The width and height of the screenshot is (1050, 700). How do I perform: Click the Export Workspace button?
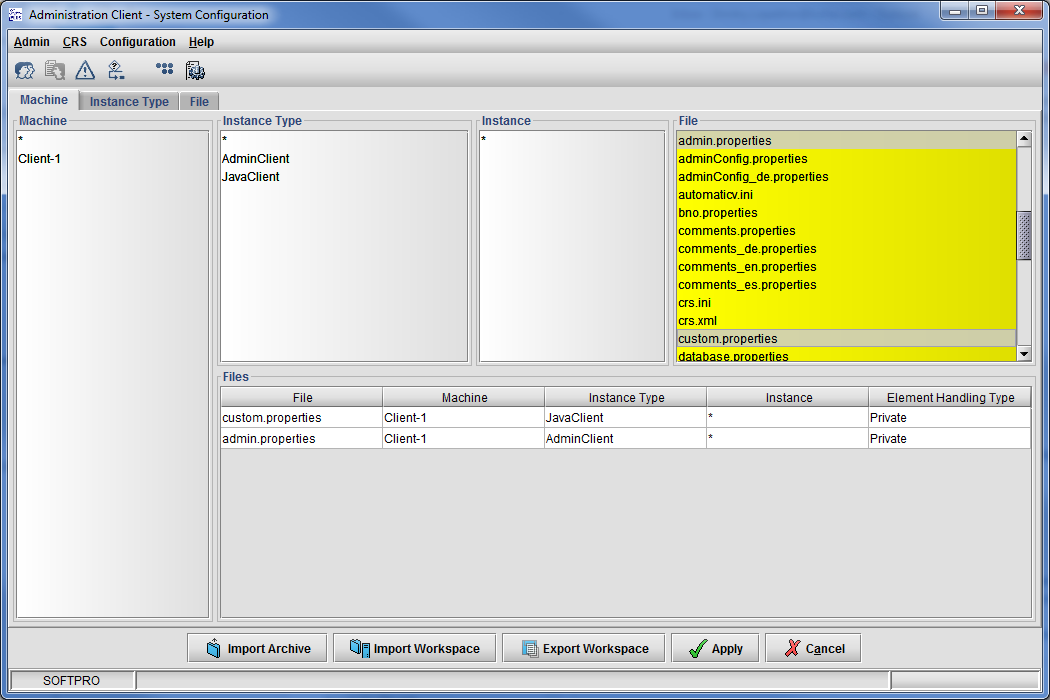583,648
